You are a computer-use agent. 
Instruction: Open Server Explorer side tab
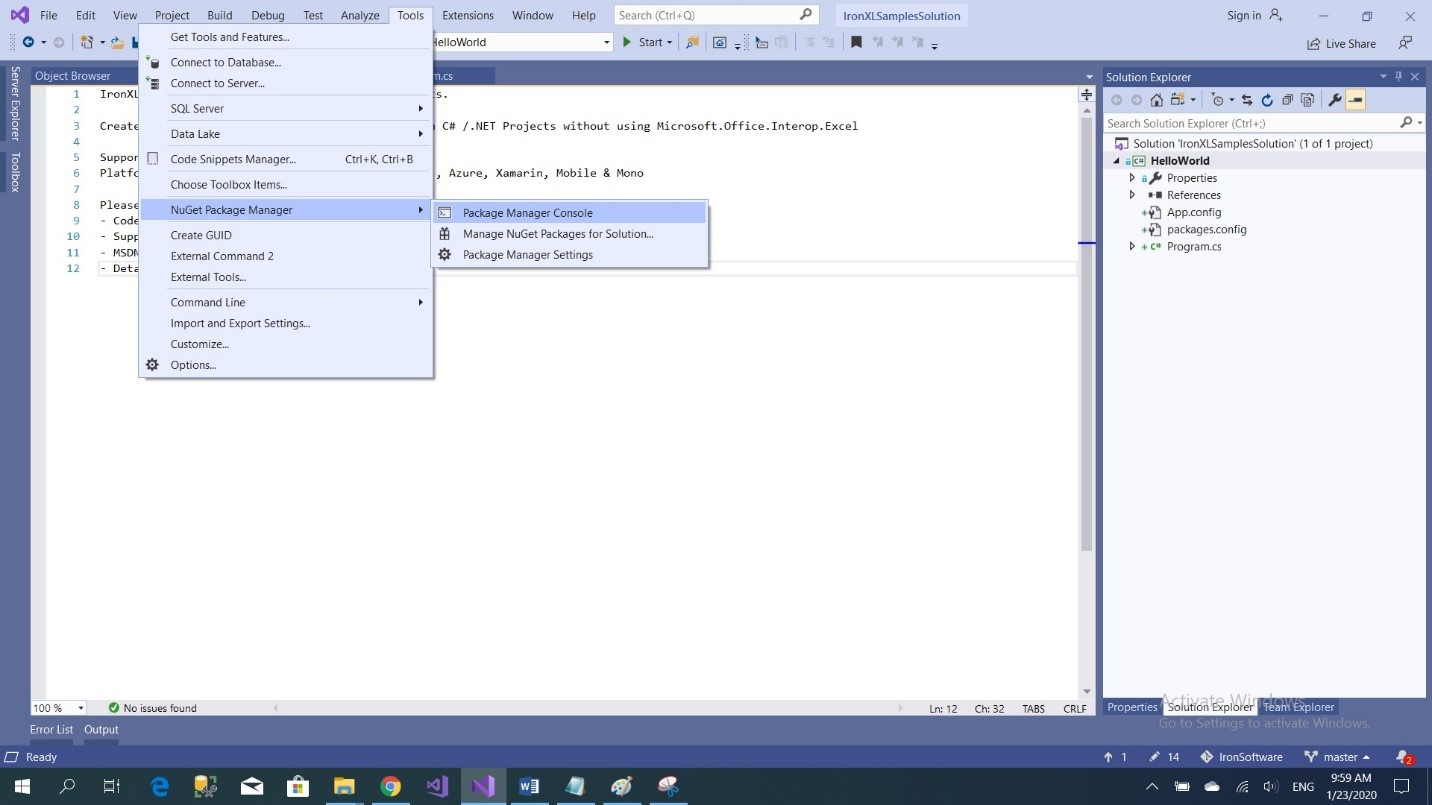(15, 104)
